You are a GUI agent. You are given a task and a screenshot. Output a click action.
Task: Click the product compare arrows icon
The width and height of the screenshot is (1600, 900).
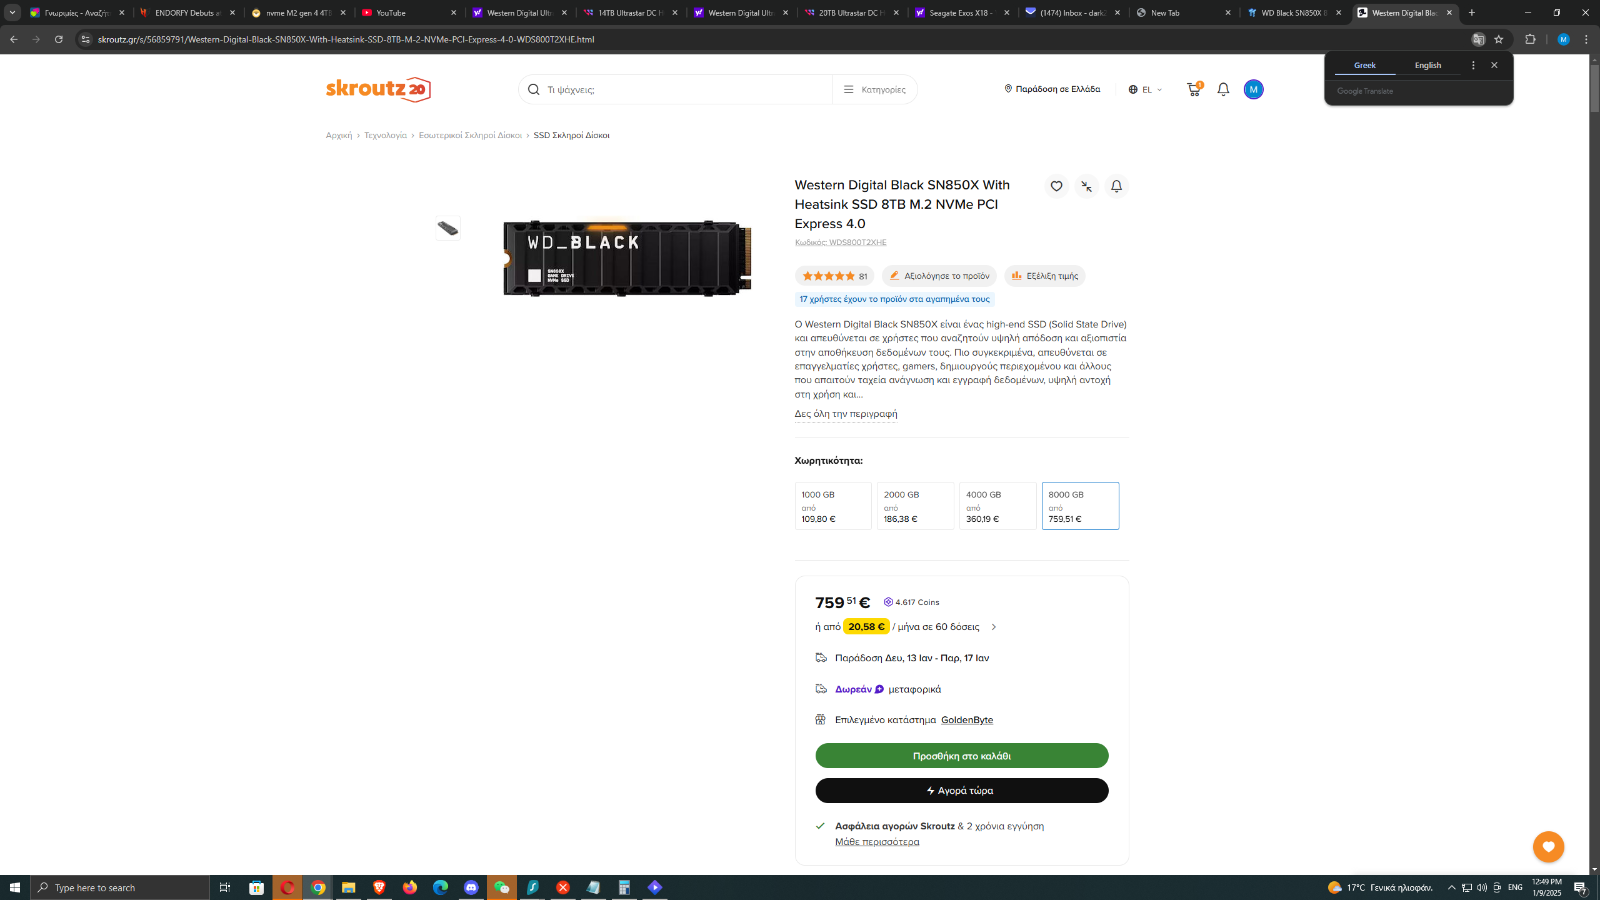pyautogui.click(x=1086, y=186)
